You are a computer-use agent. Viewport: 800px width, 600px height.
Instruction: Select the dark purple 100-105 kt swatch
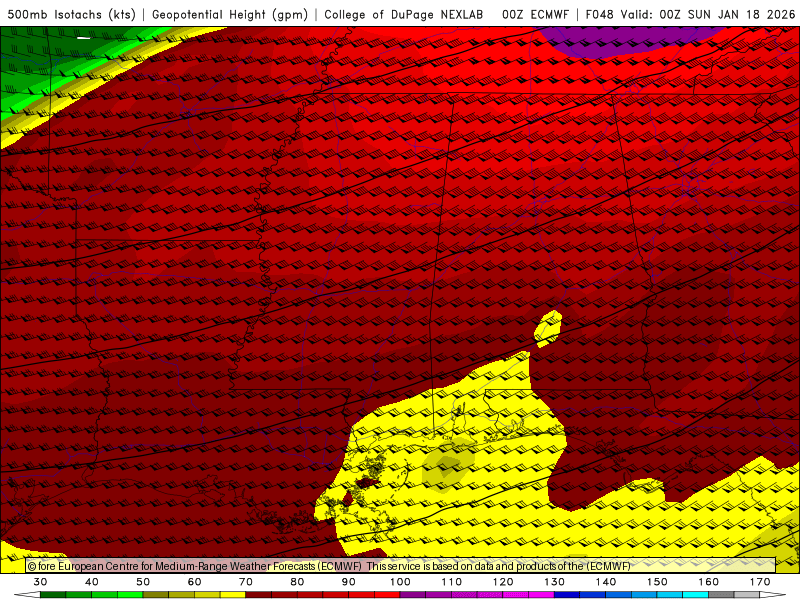pos(413,595)
